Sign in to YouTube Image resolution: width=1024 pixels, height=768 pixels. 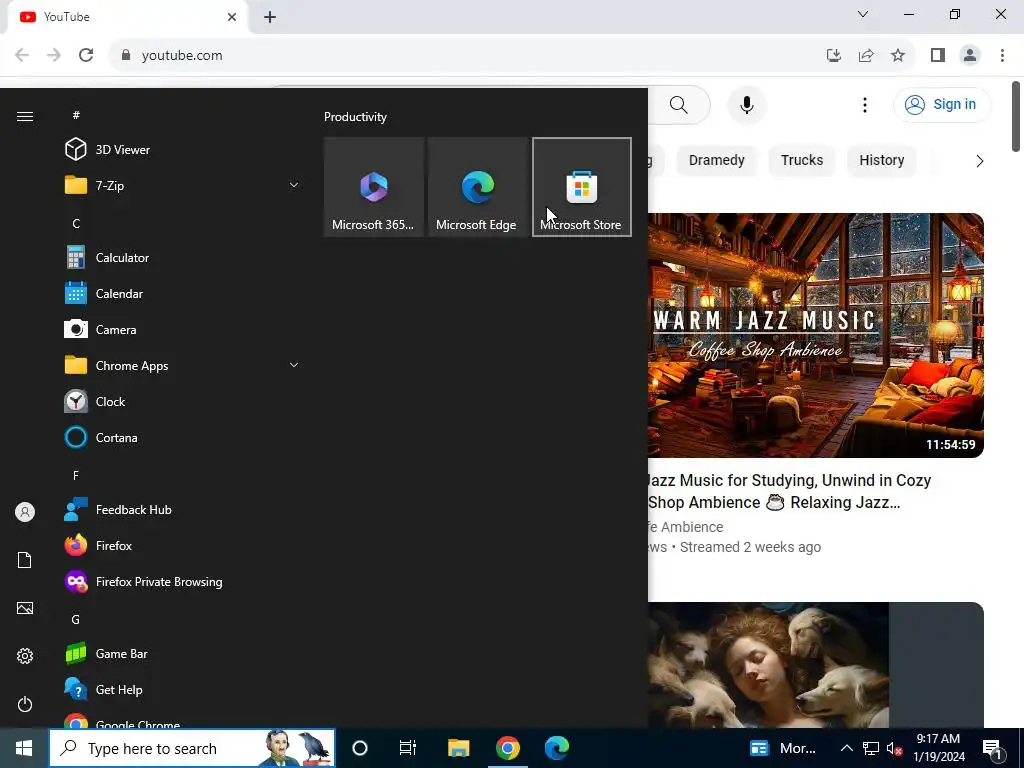[942, 104]
